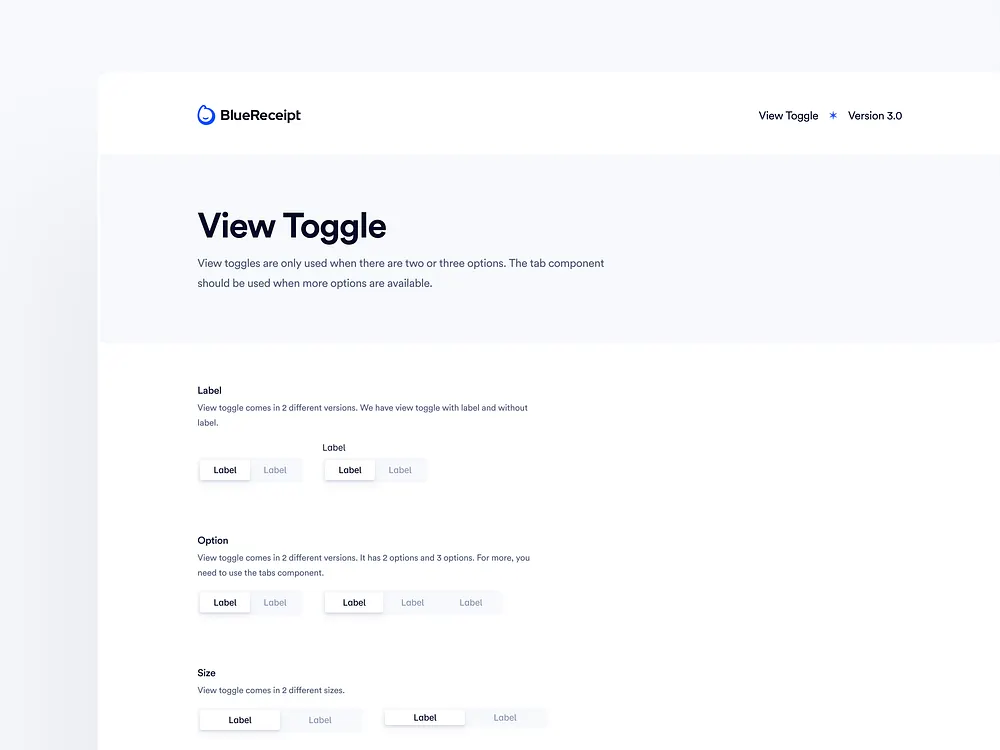Click the Label caption above the toggle
The width and height of the screenshot is (1000, 750).
[x=334, y=447]
